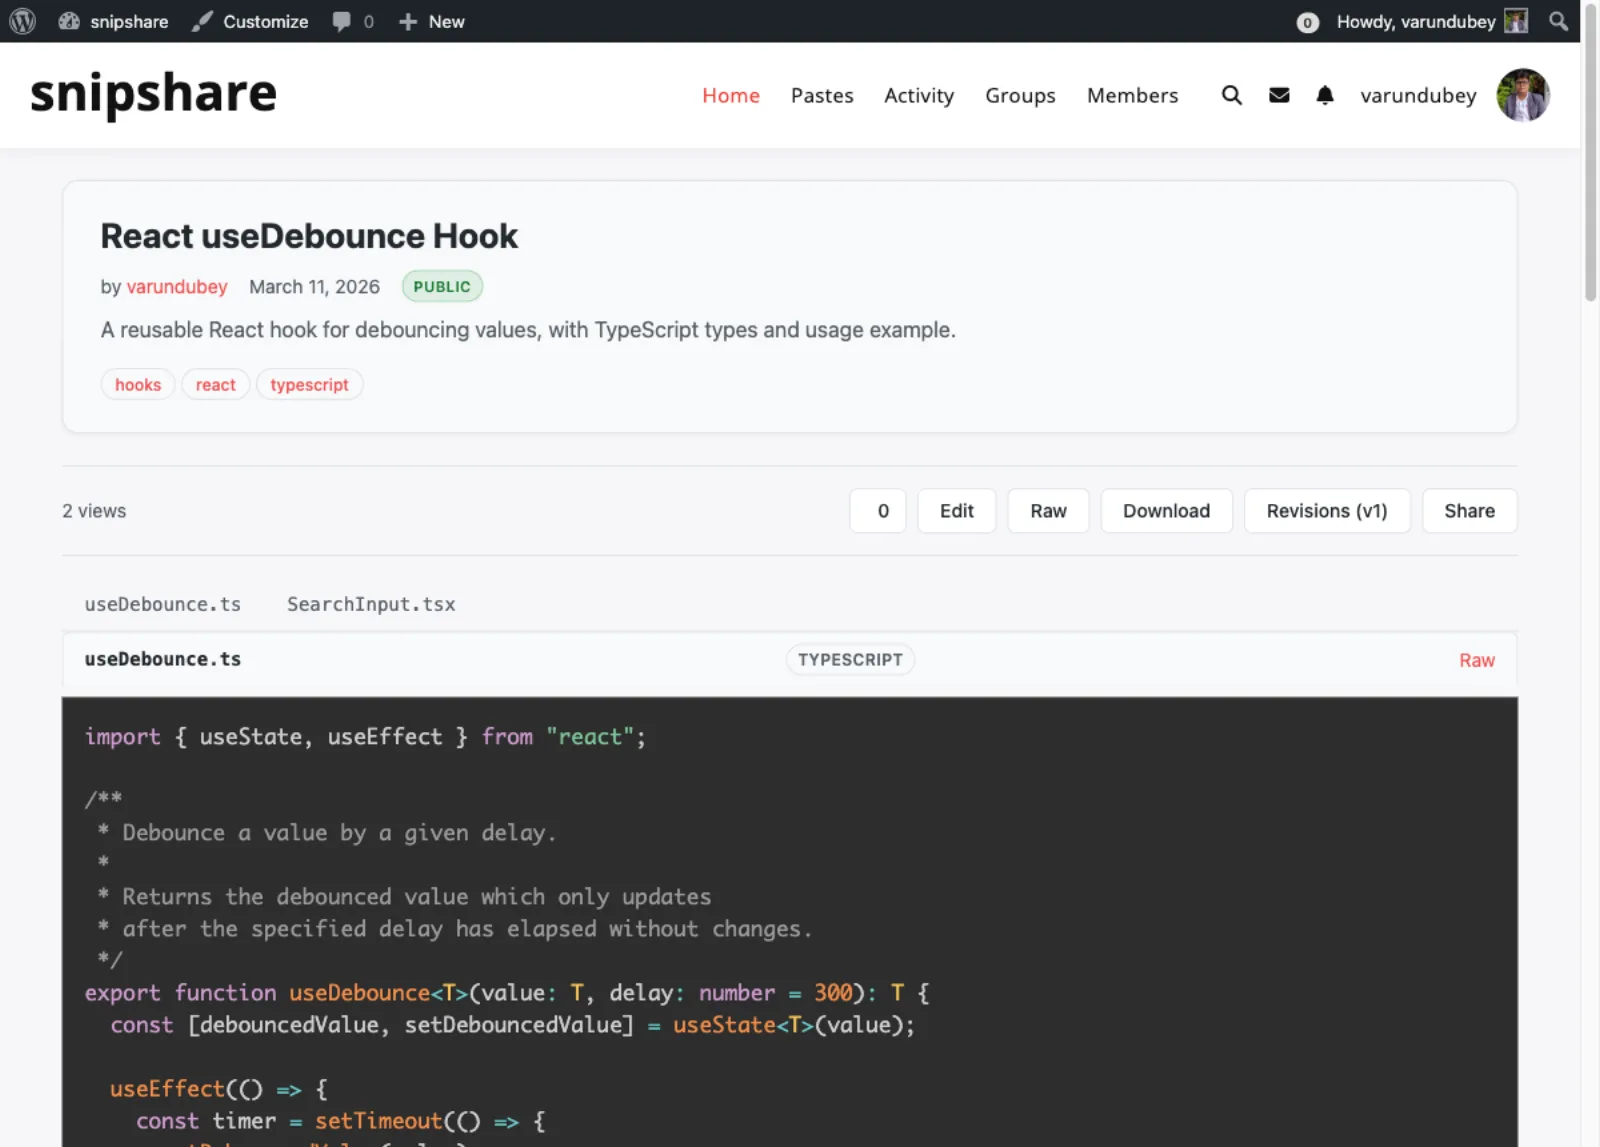Viewport: 1600px width, 1147px height.
Task: Go to the Home menu item
Action: coord(731,95)
